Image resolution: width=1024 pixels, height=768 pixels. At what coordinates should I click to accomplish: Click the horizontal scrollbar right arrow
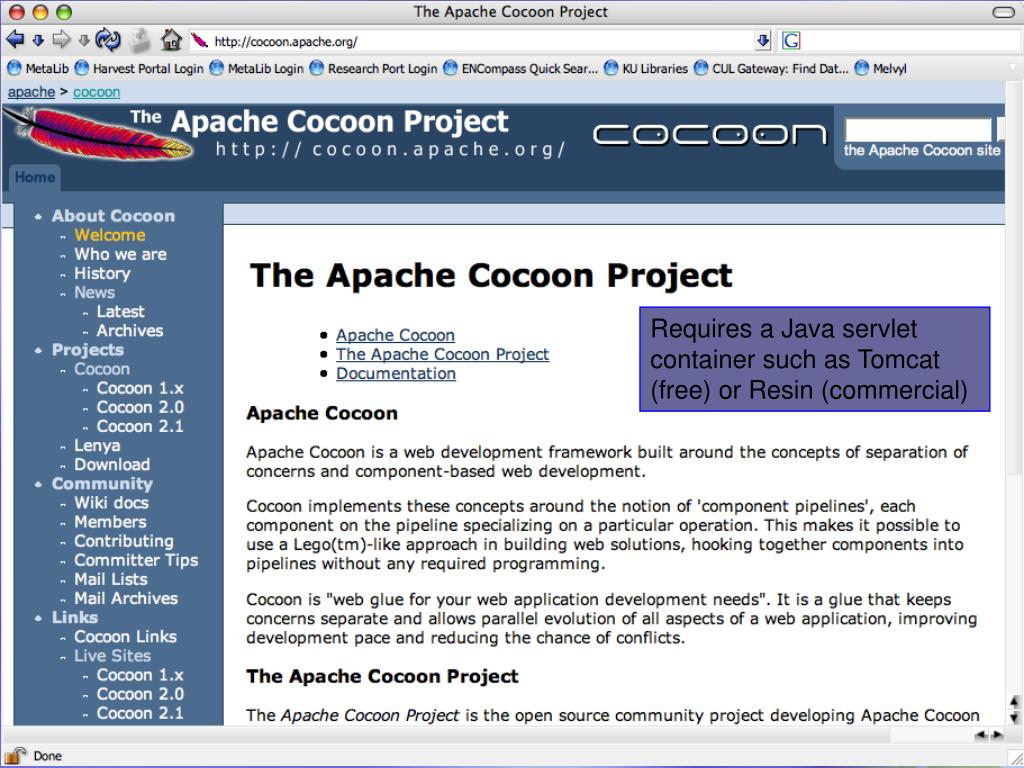tap(998, 735)
